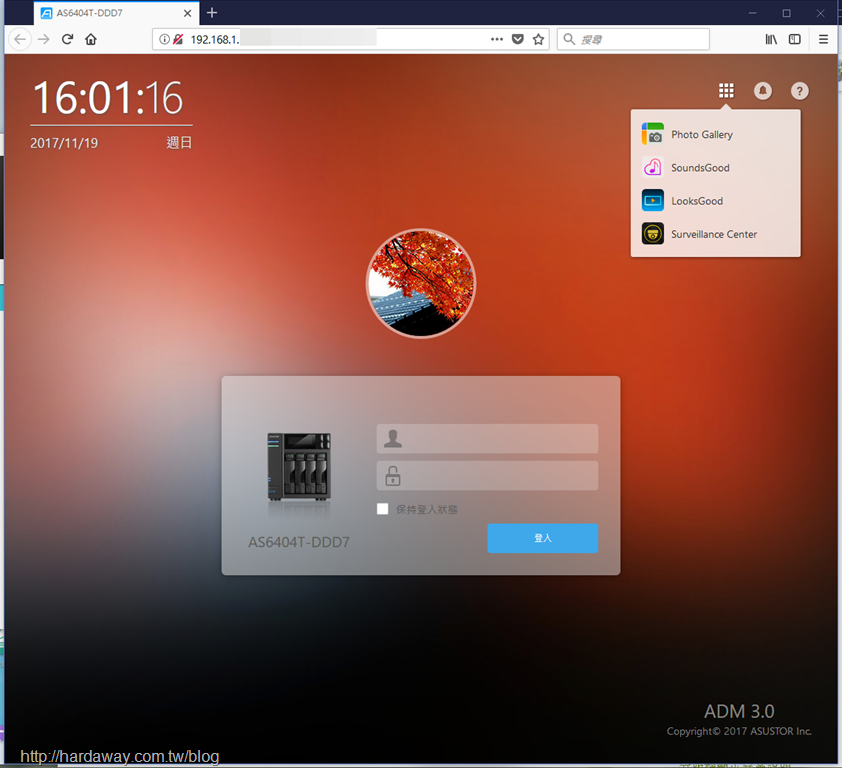Open the notification bell icon
Image resolution: width=842 pixels, height=768 pixels.
point(763,91)
